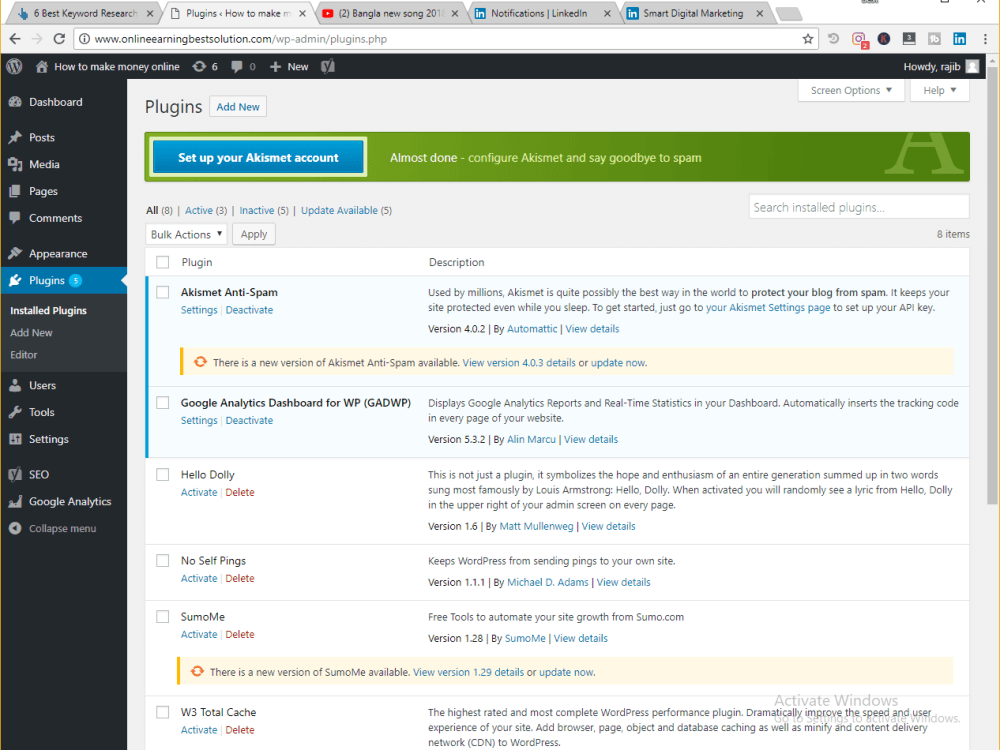This screenshot has height=750, width=1000.
Task: Click the site info icon in address bar
Action: (84, 39)
